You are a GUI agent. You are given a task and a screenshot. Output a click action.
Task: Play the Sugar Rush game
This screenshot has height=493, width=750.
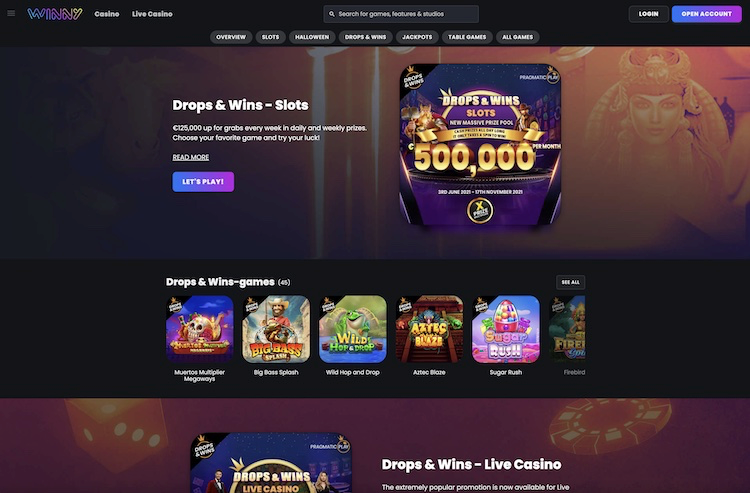[506, 329]
